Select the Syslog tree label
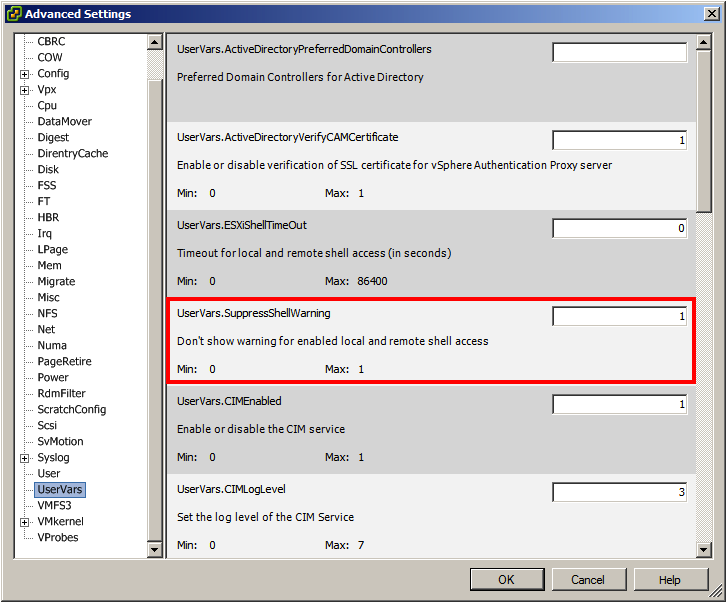This screenshot has height=602, width=726. pyautogui.click(x=53, y=458)
